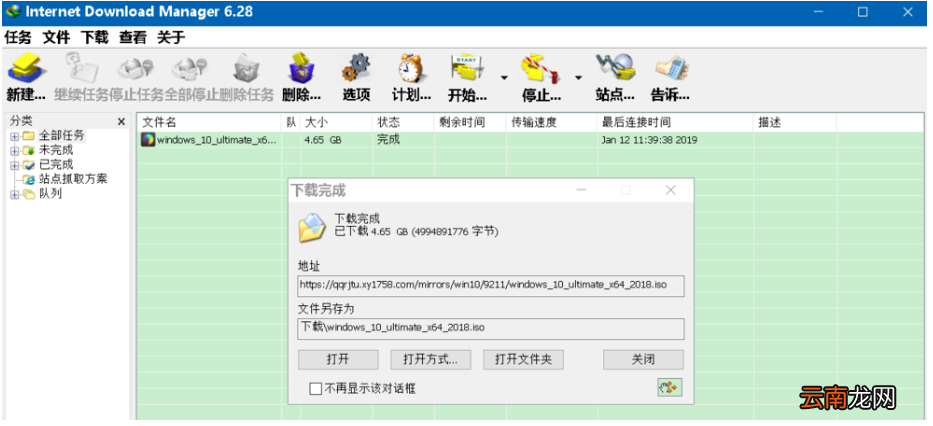This screenshot has height=426, width=933.
Task: Open the scheduler 计划... clock icon
Action: pyautogui.click(x=411, y=68)
